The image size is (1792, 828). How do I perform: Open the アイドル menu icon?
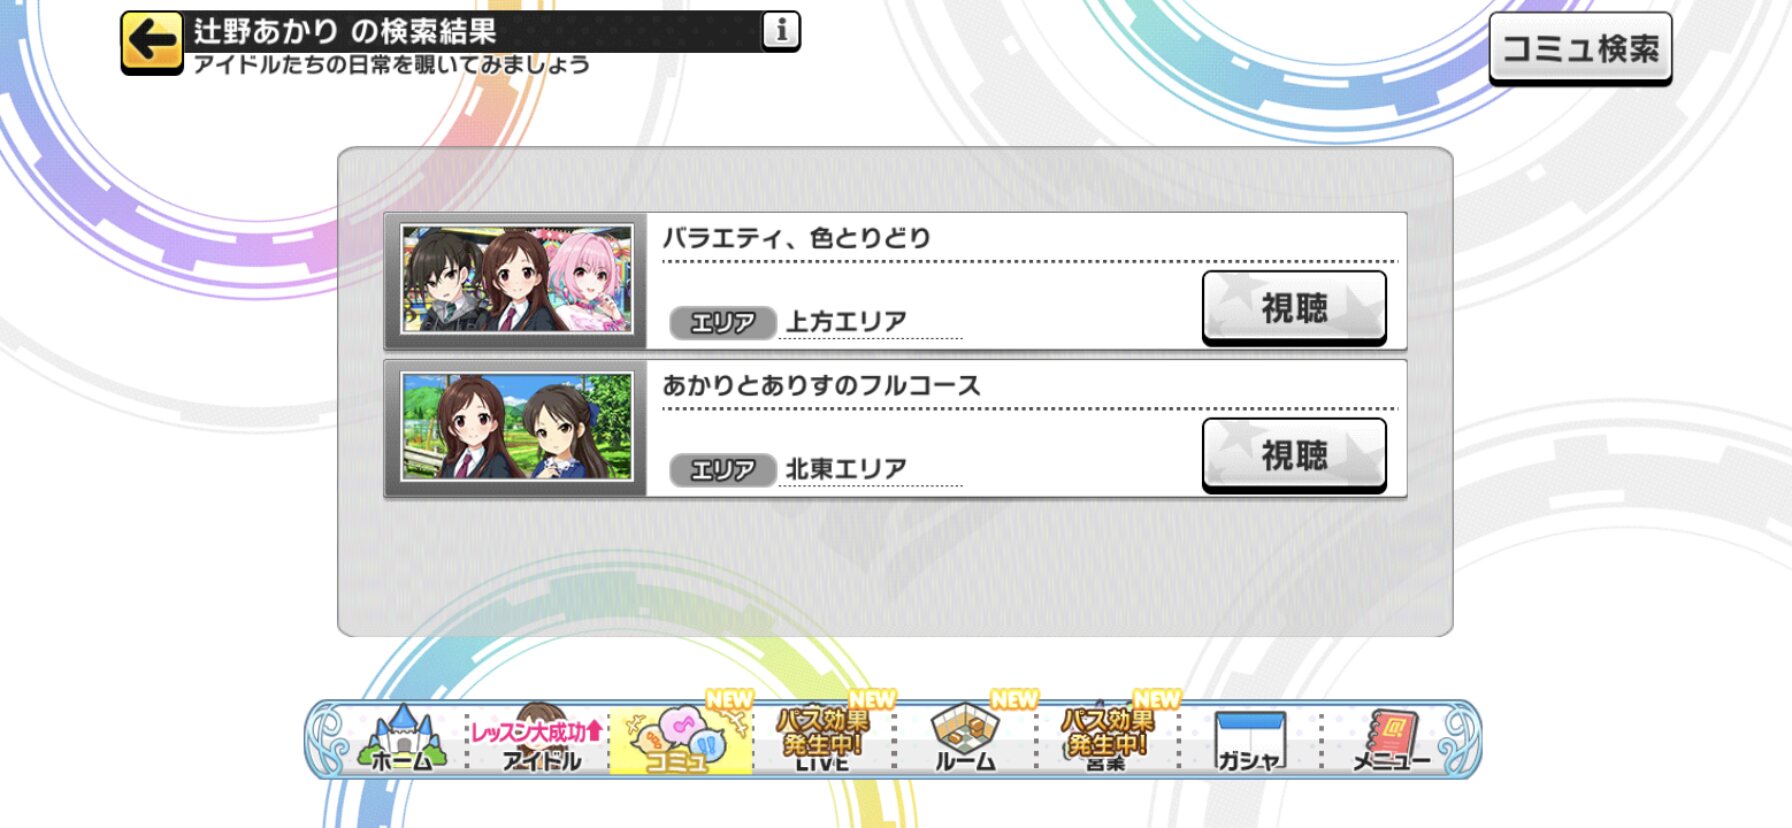pyautogui.click(x=540, y=739)
